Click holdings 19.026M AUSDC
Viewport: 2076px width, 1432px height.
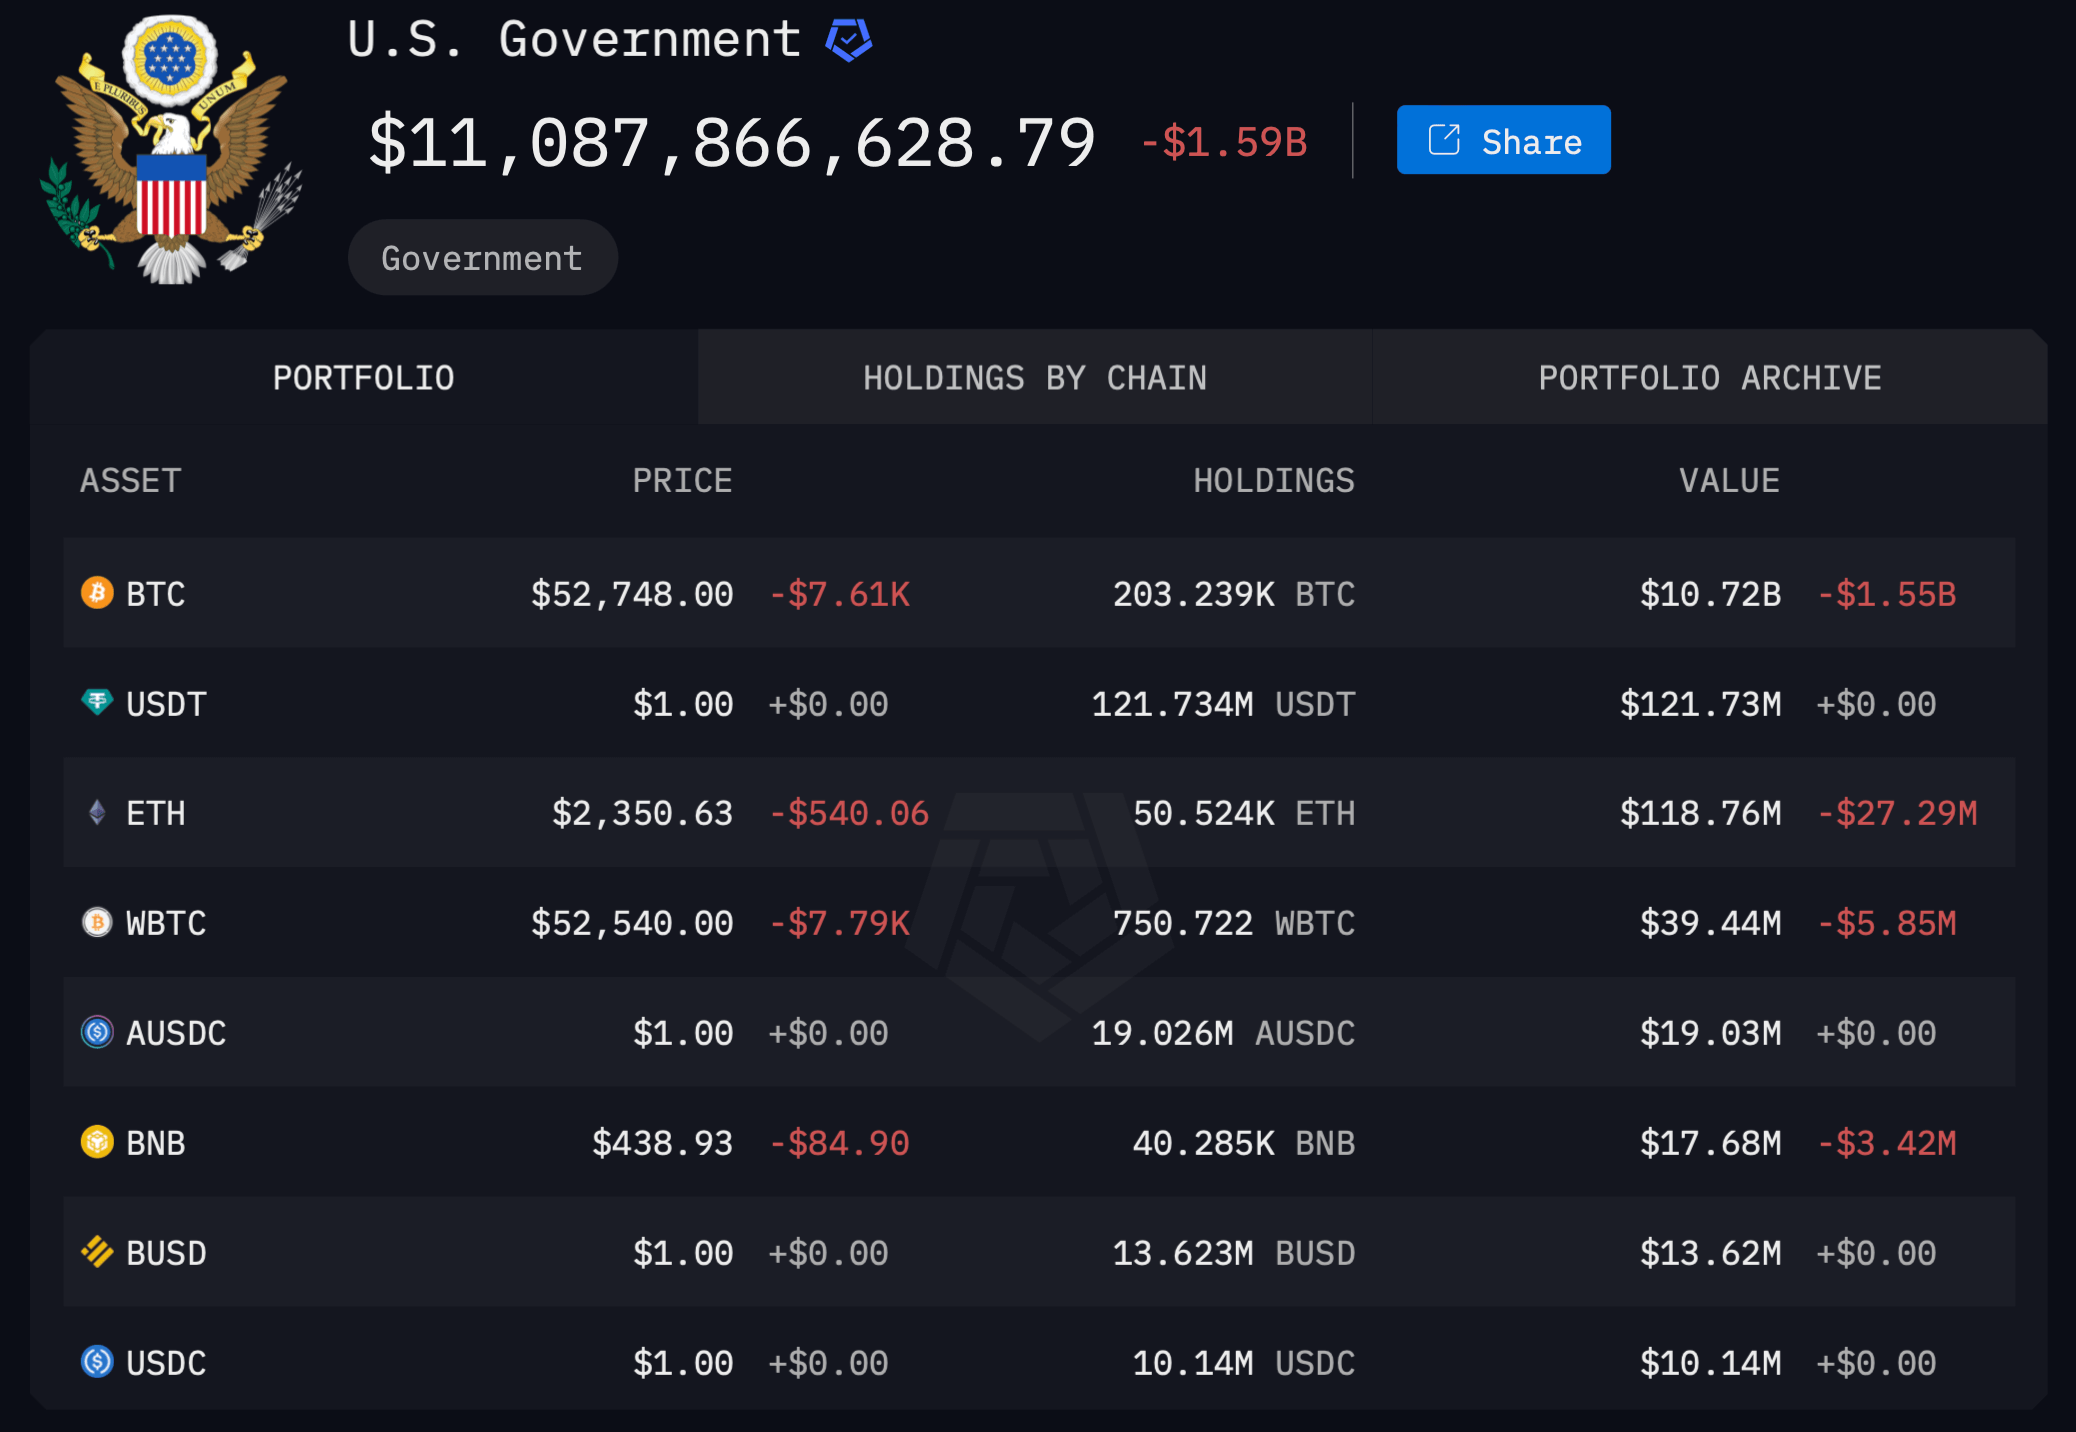pos(1223,1033)
